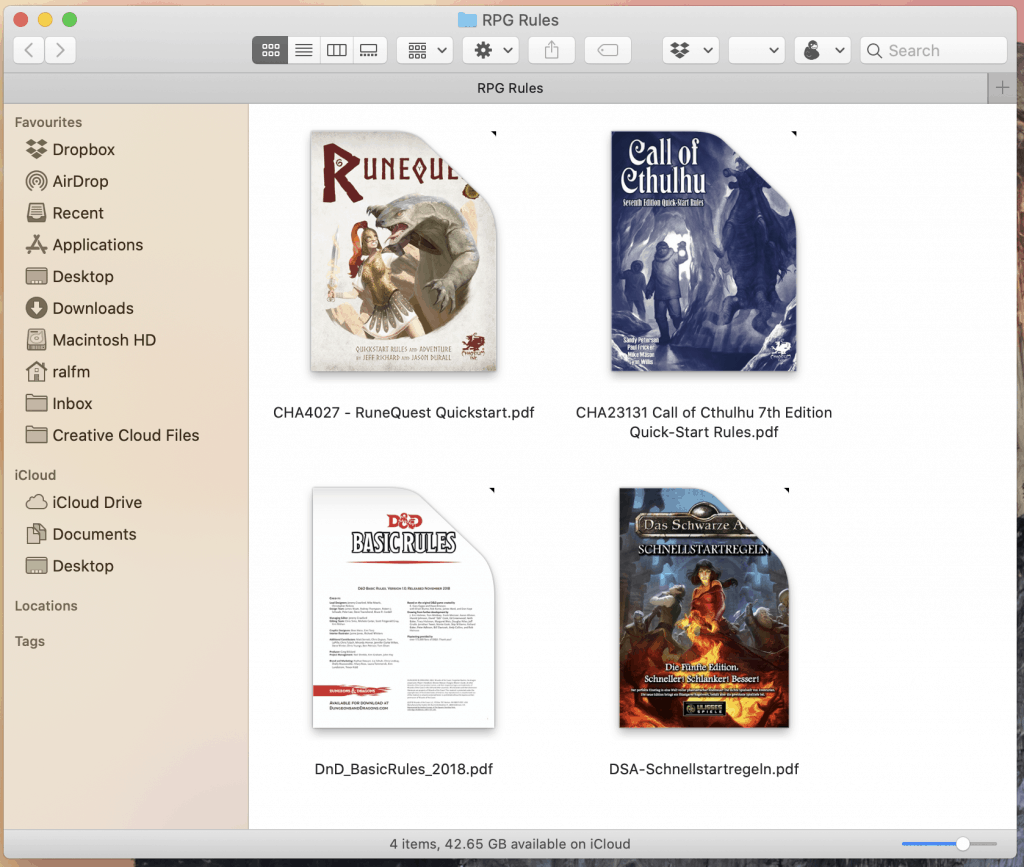1024x867 pixels.
Task: Click the iCloud sidebar heading
Action: point(35,475)
